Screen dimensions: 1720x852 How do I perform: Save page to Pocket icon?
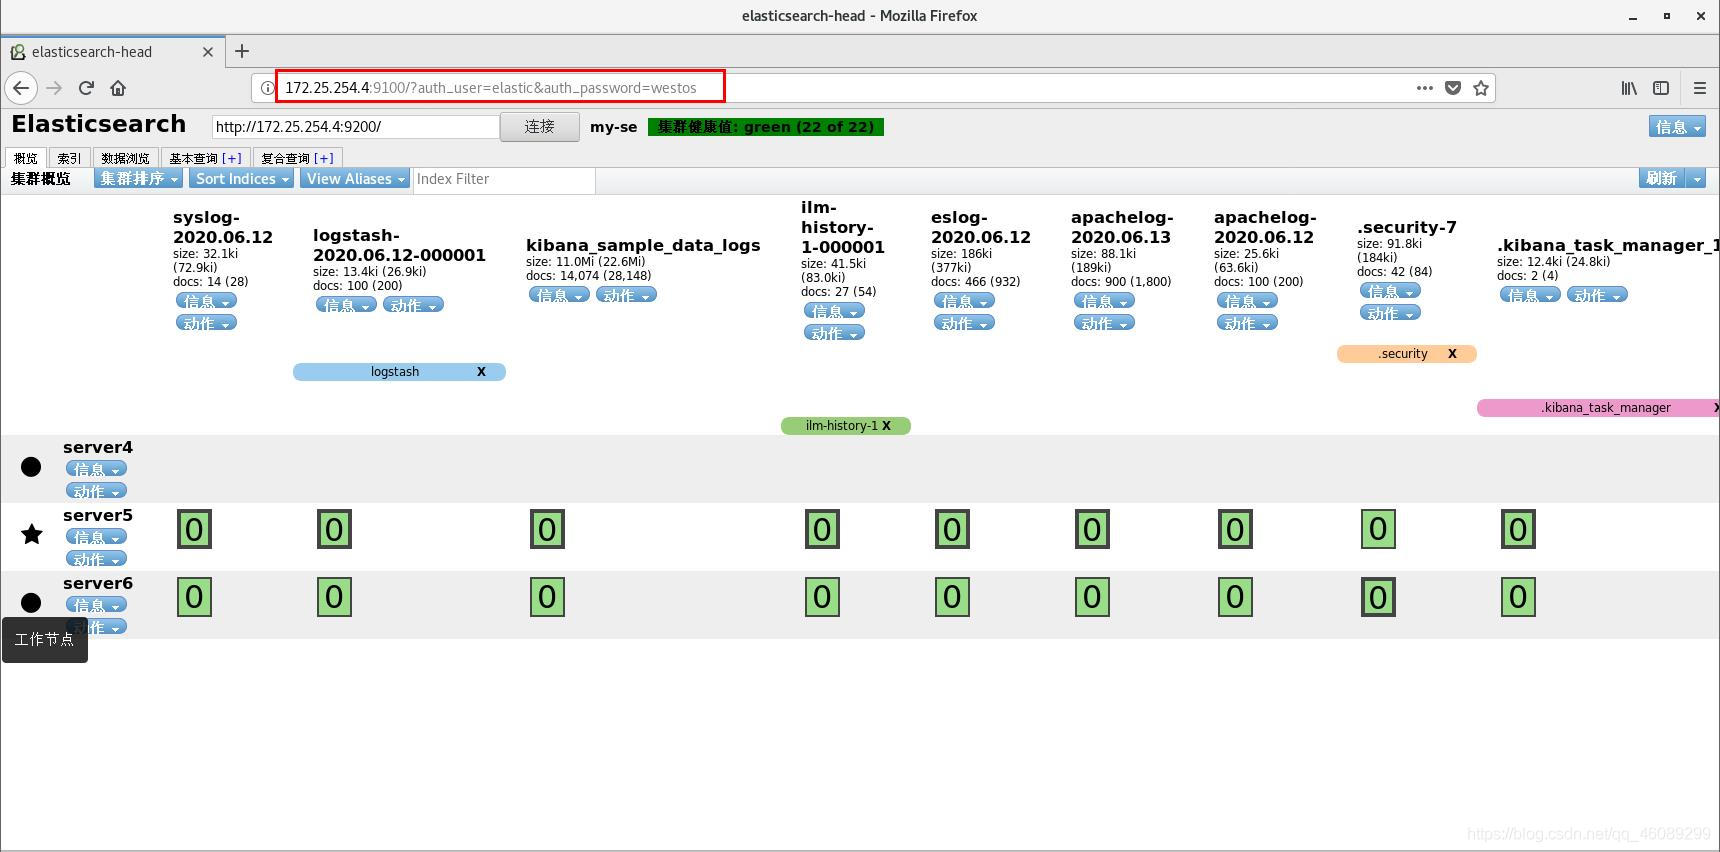1453,88
